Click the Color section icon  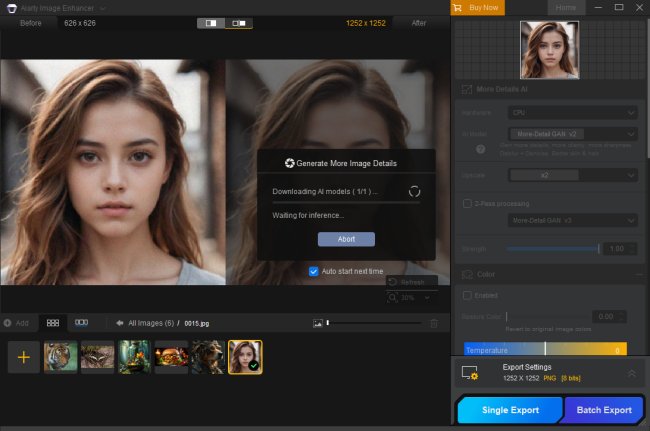pos(467,274)
